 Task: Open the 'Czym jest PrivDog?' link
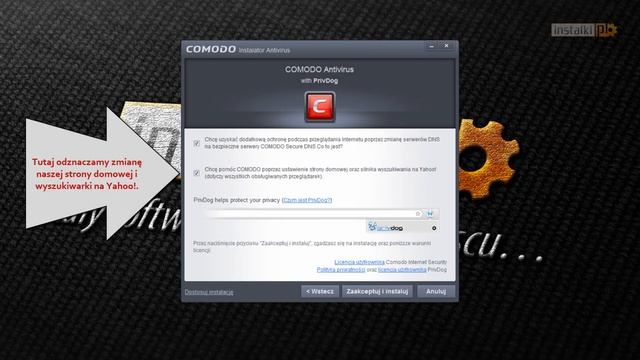coord(307,200)
